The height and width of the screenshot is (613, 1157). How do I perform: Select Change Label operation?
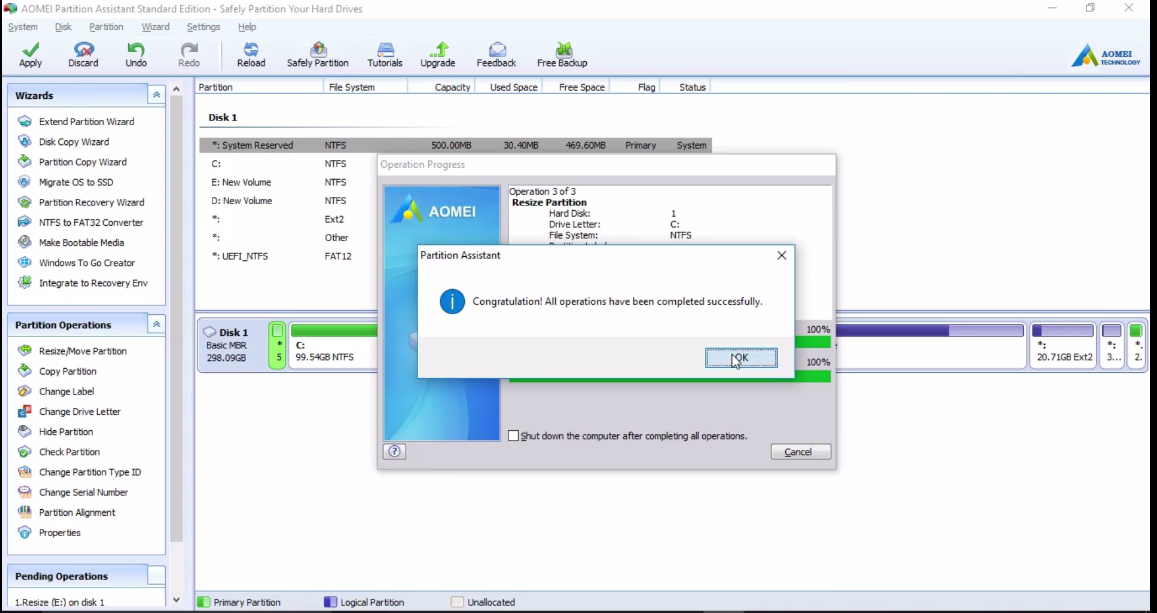(66, 392)
